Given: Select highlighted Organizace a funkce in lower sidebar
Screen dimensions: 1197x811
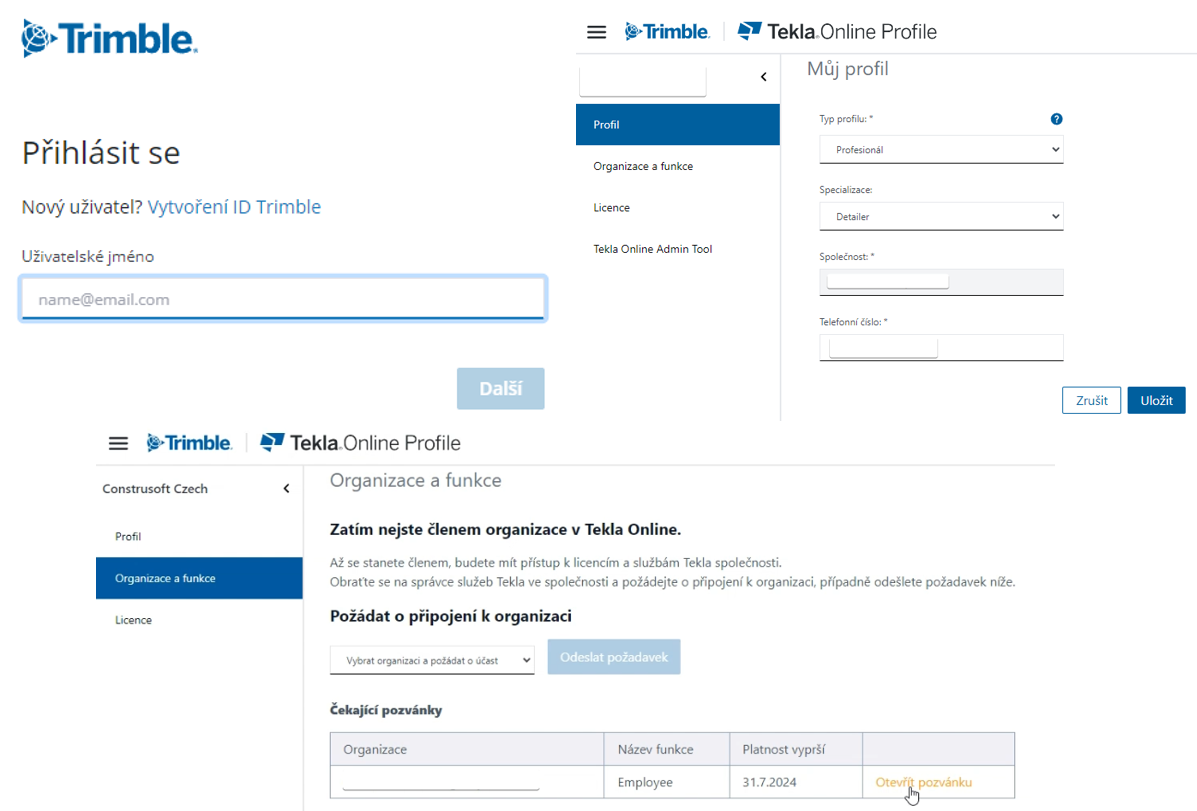Looking at the screenshot, I should pyautogui.click(x=199, y=578).
